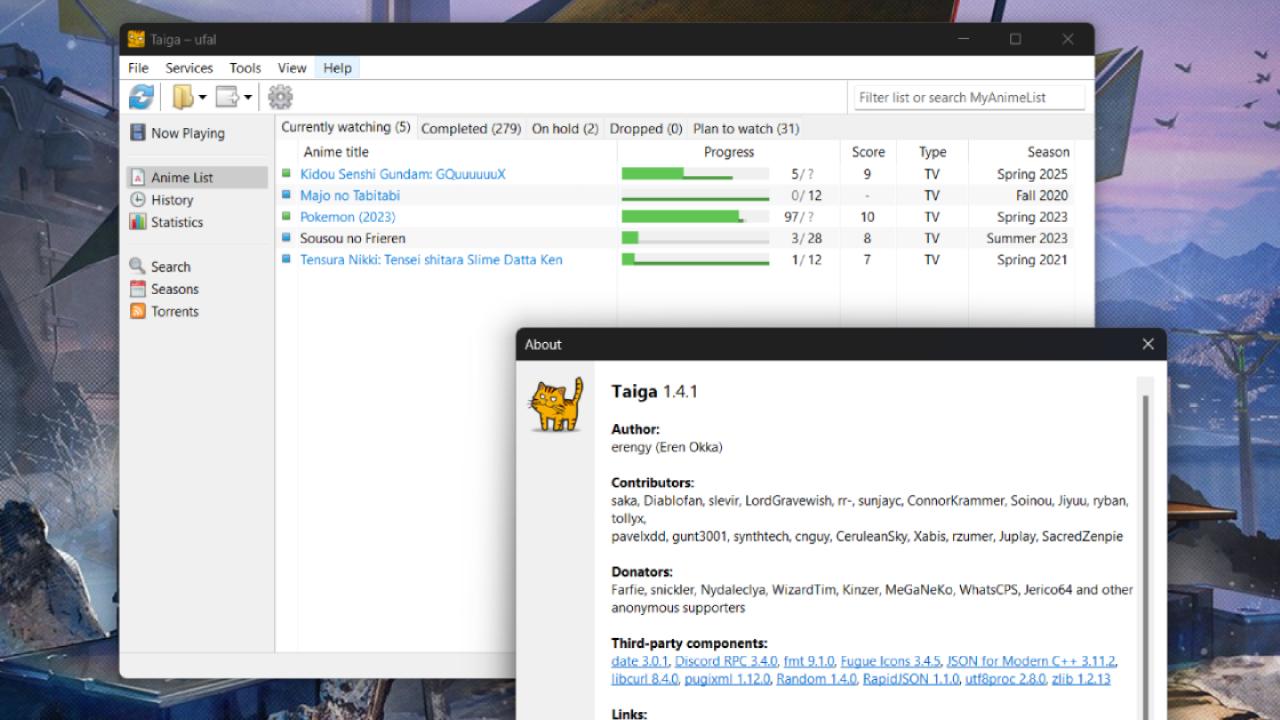
Task: Sort by the Type column header
Action: coord(932,152)
